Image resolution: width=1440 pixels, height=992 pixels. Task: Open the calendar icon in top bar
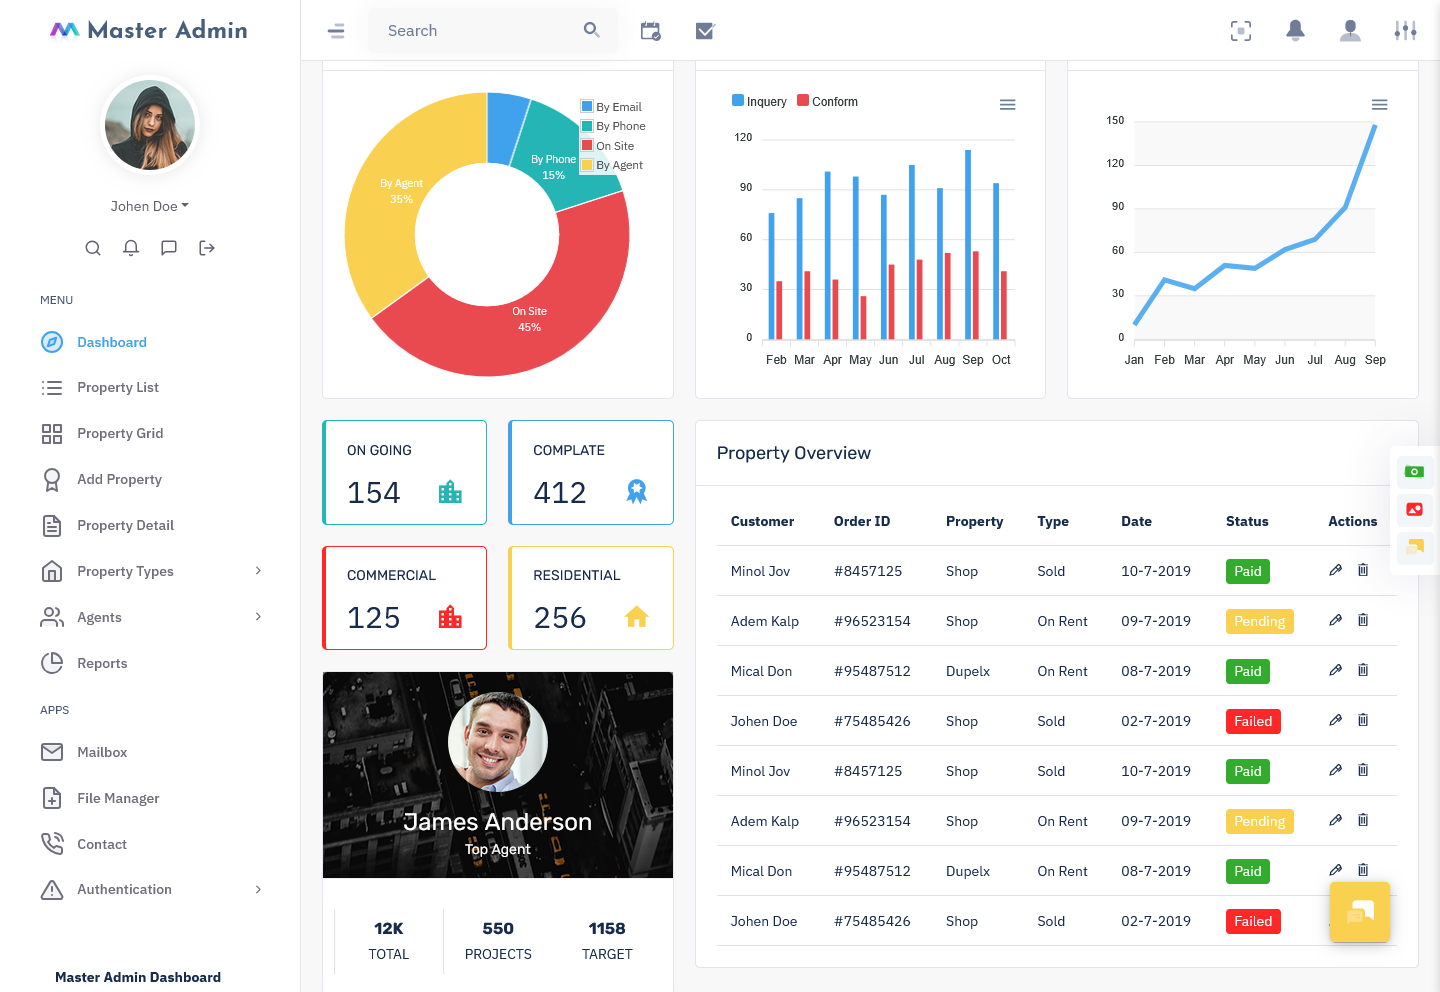[651, 31]
